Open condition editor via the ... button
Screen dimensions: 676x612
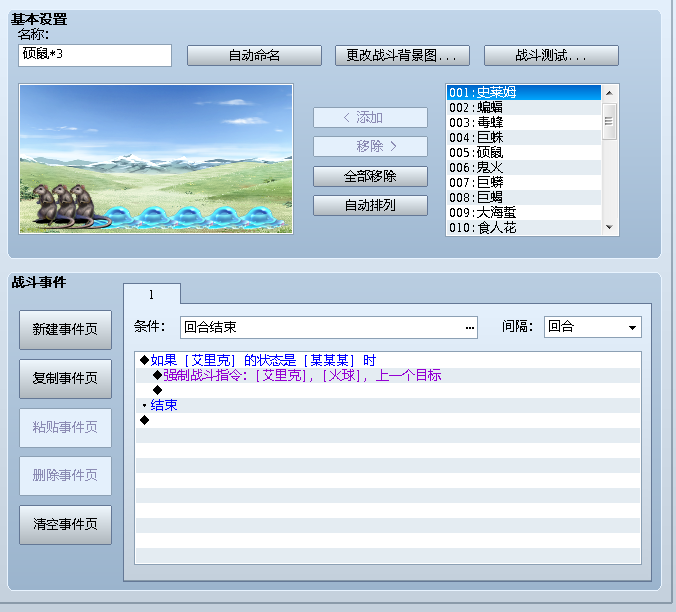pyautogui.click(x=469, y=328)
